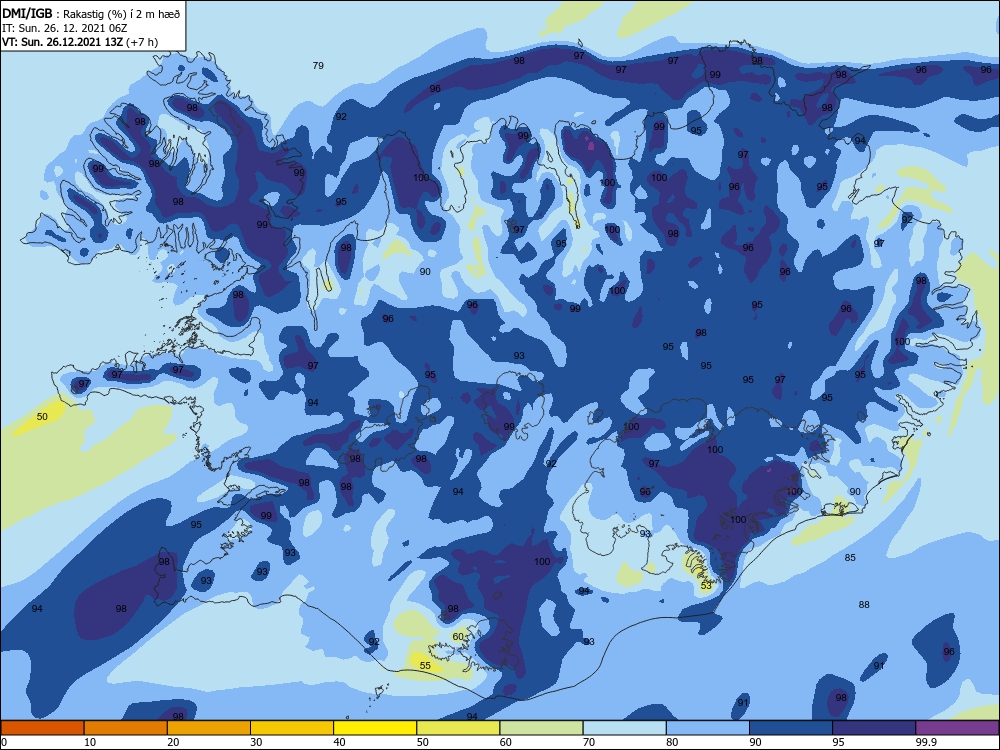
Task: Click the '79' value over the northern sea
Action: (318, 65)
